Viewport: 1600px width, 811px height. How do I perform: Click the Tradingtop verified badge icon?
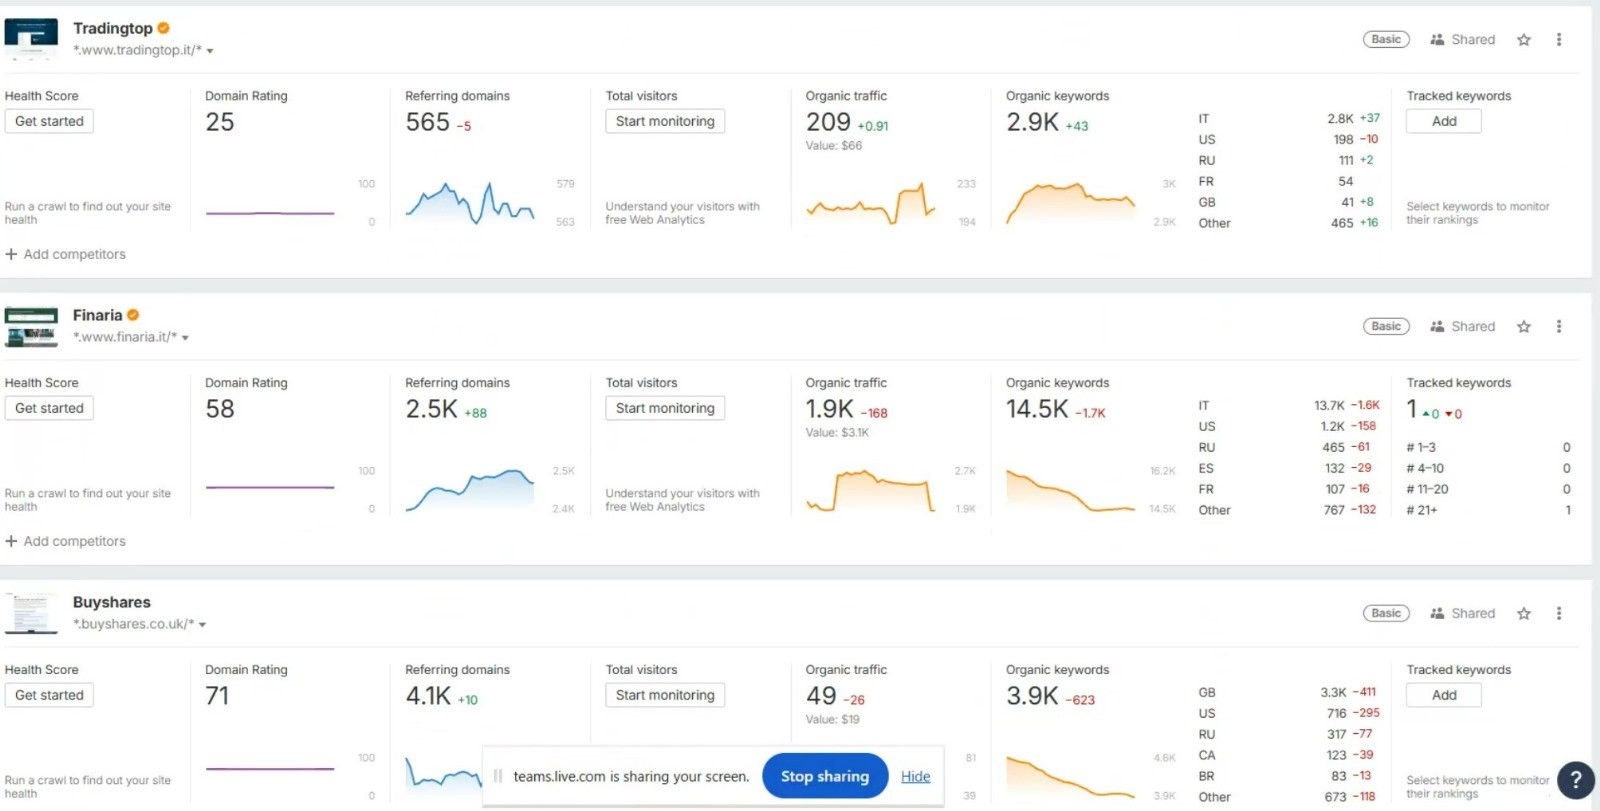tap(164, 28)
